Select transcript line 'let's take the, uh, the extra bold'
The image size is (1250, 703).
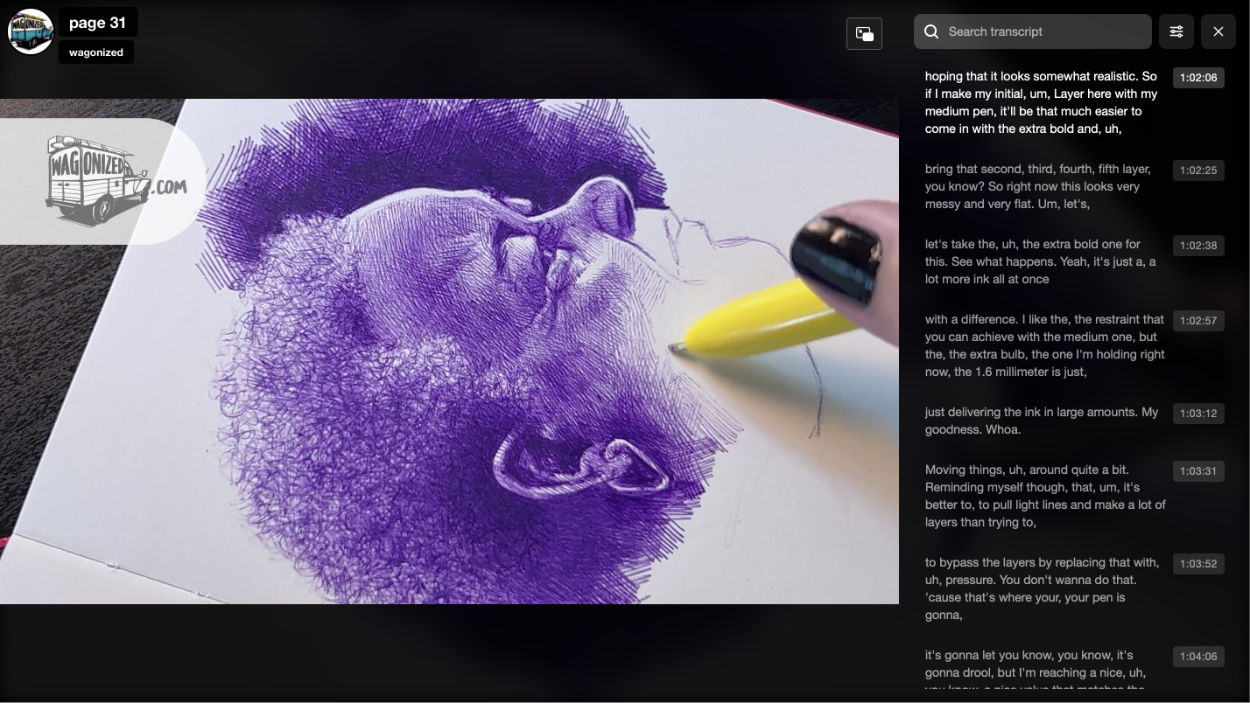click(1042, 262)
